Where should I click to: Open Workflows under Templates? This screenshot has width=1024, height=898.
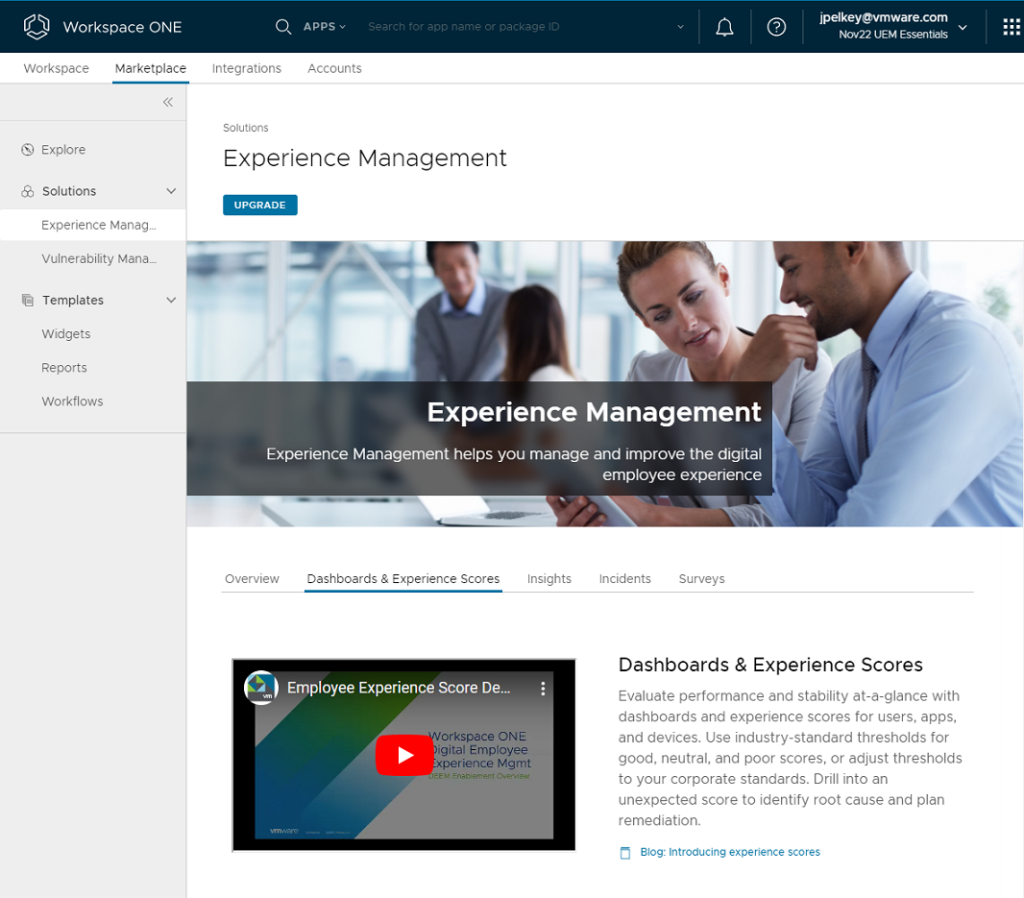72,401
